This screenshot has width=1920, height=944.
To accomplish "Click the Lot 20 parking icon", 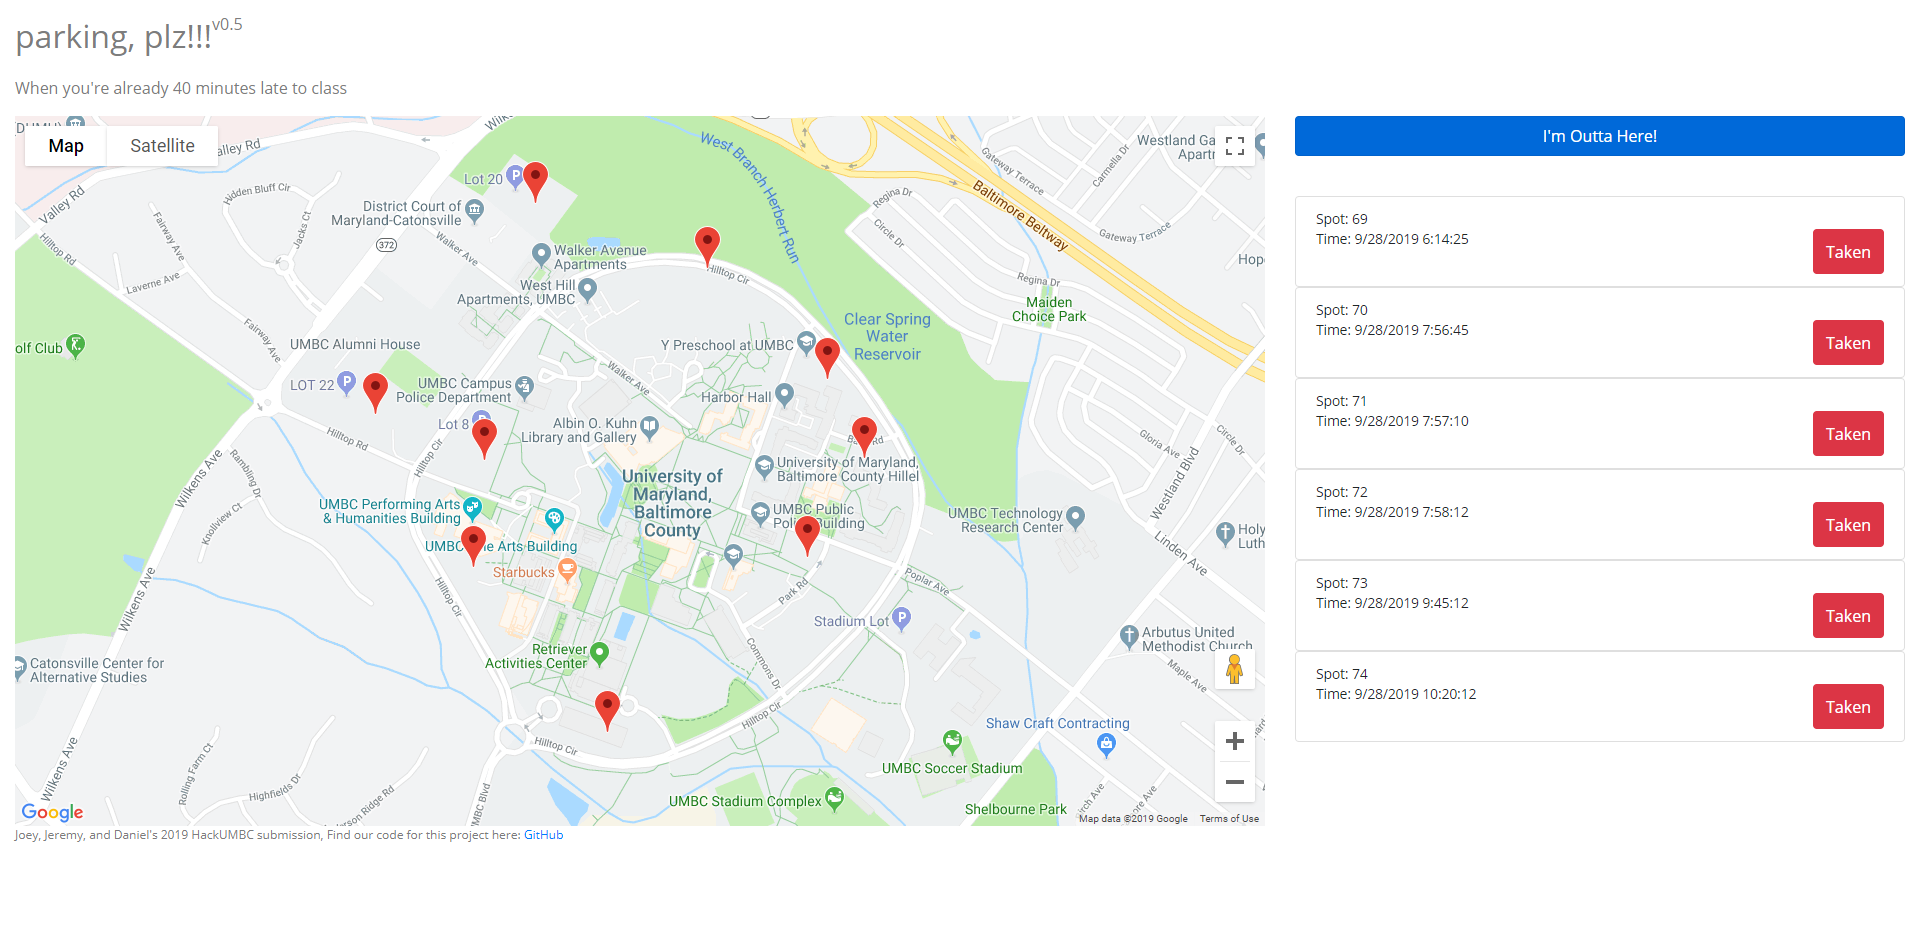I will (x=515, y=177).
